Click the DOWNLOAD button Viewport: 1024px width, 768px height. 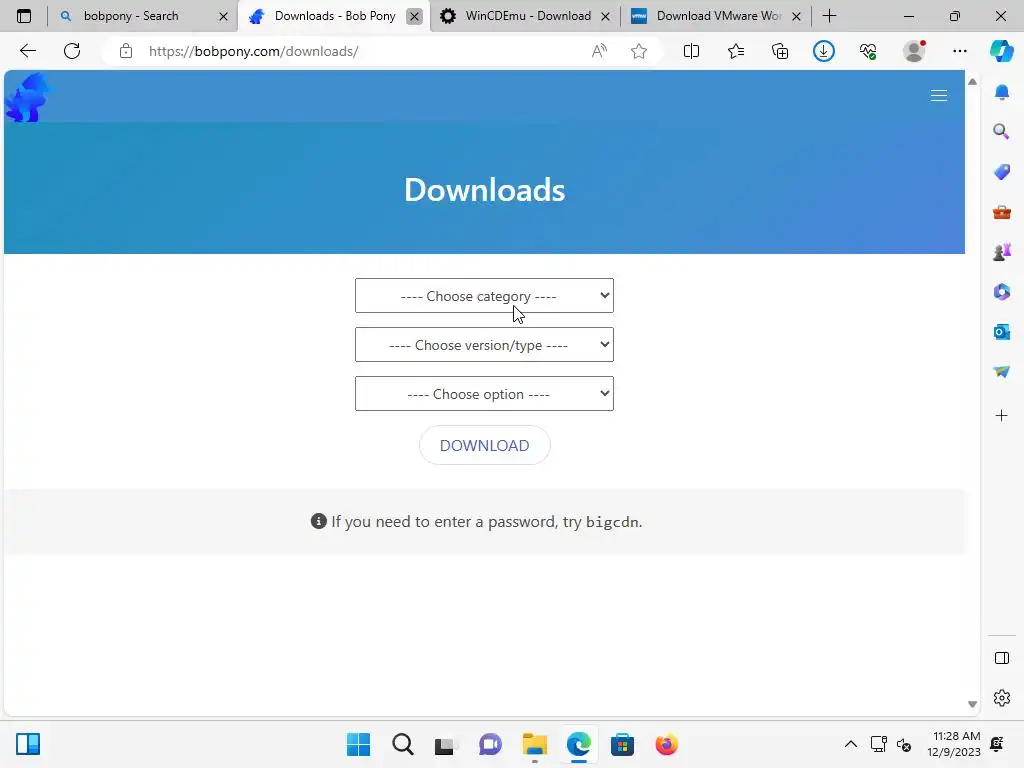click(x=485, y=445)
